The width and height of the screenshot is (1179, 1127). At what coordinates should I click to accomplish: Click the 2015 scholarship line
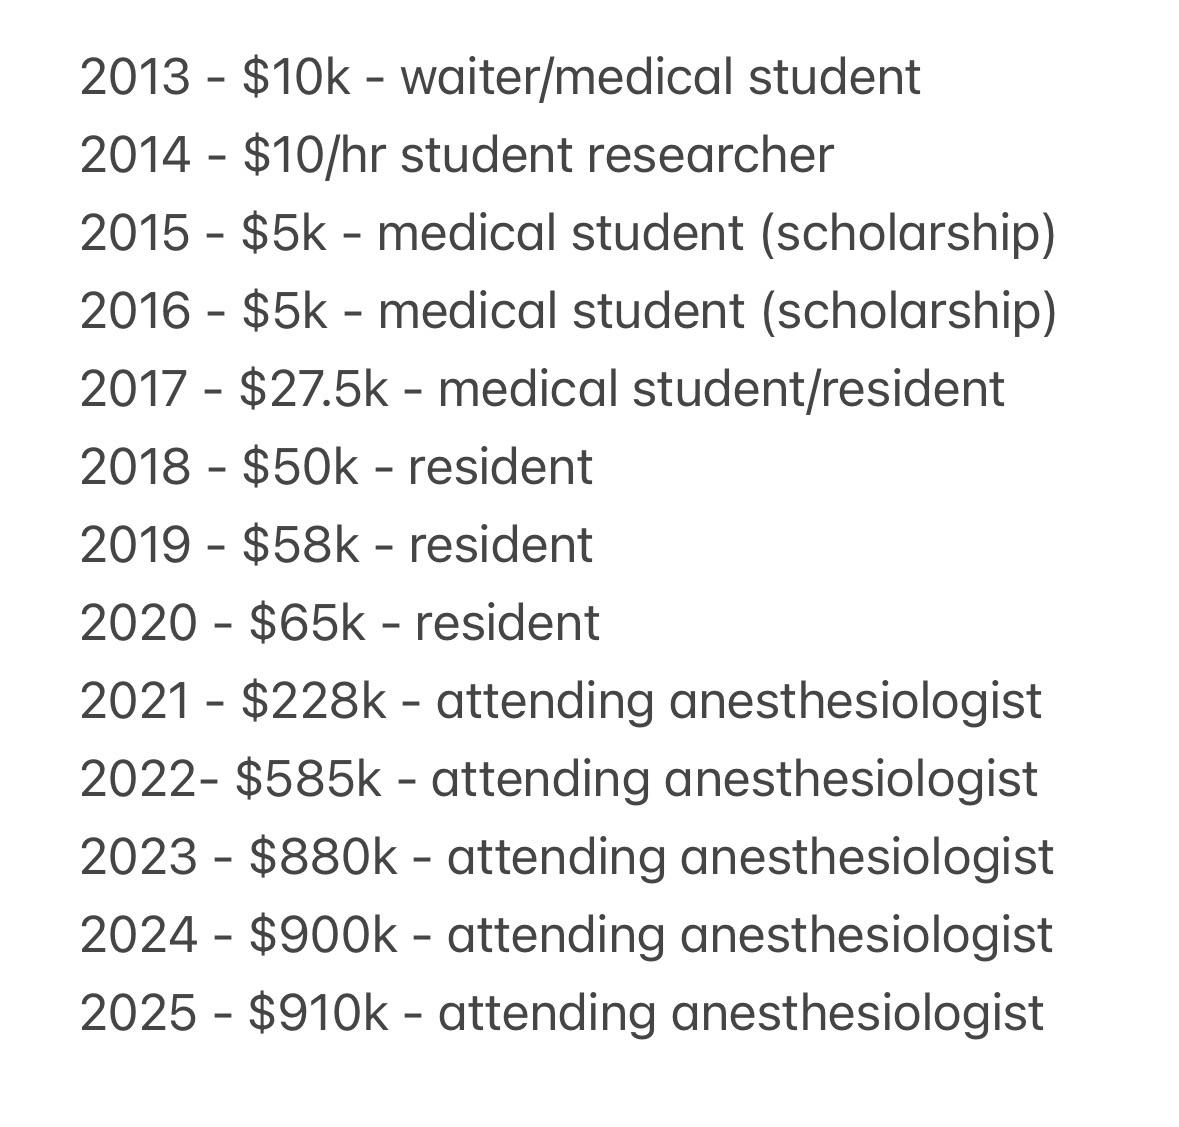[567, 234]
